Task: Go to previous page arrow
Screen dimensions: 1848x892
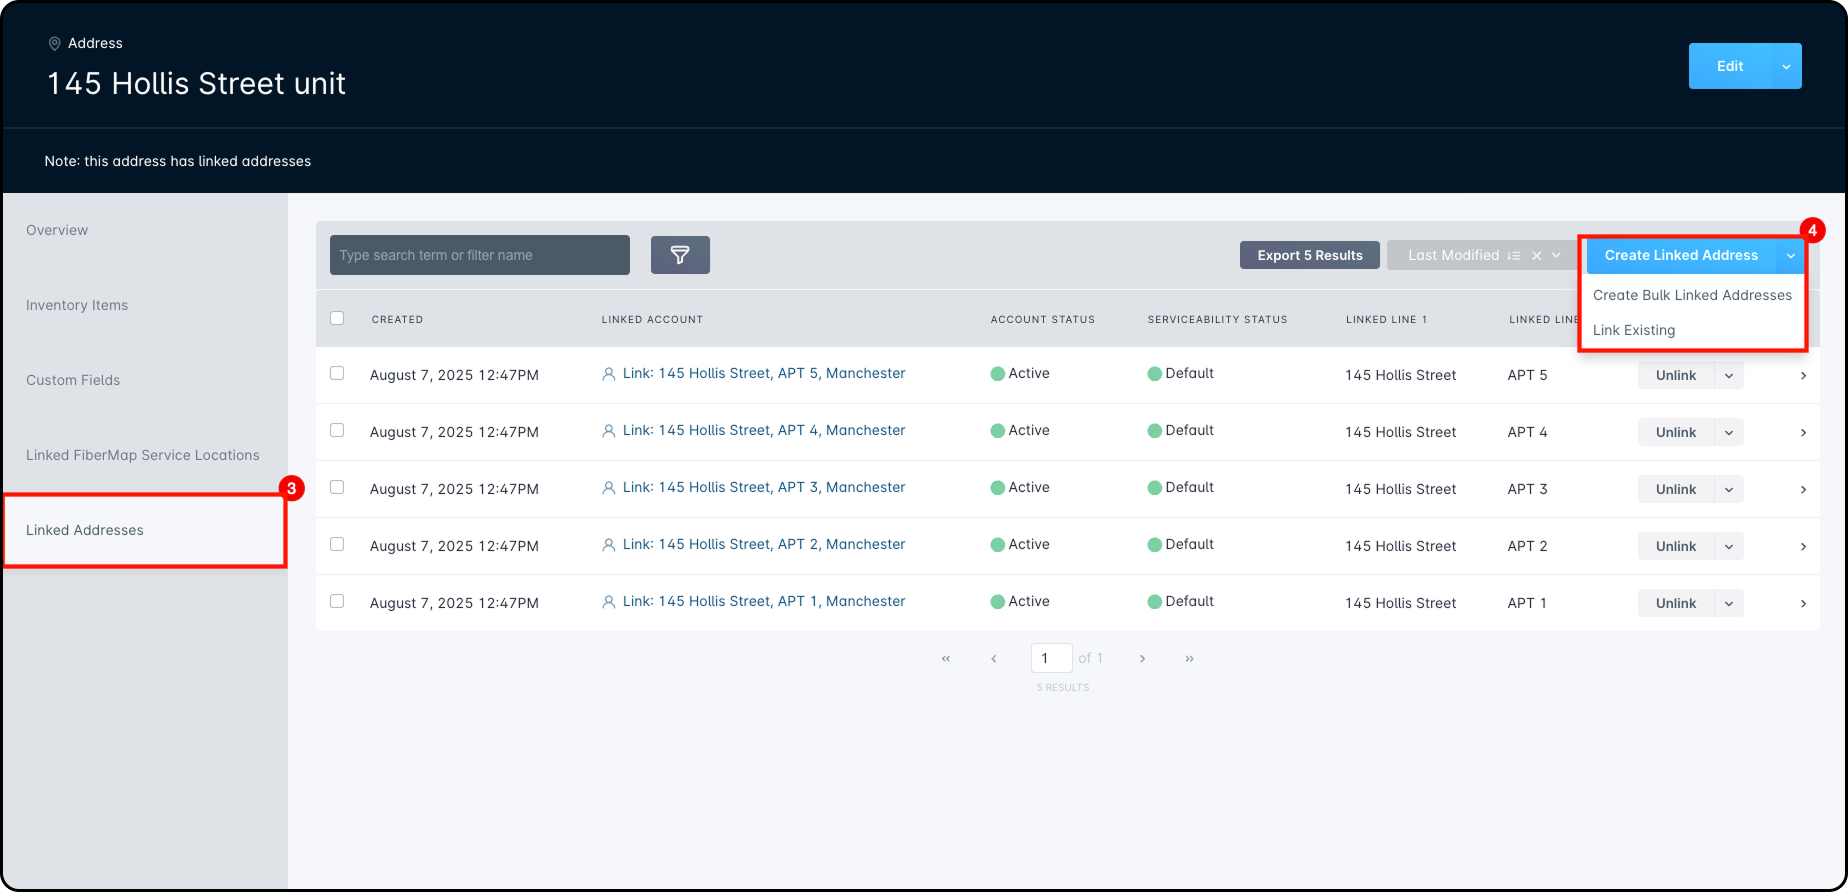Action: coord(994,659)
